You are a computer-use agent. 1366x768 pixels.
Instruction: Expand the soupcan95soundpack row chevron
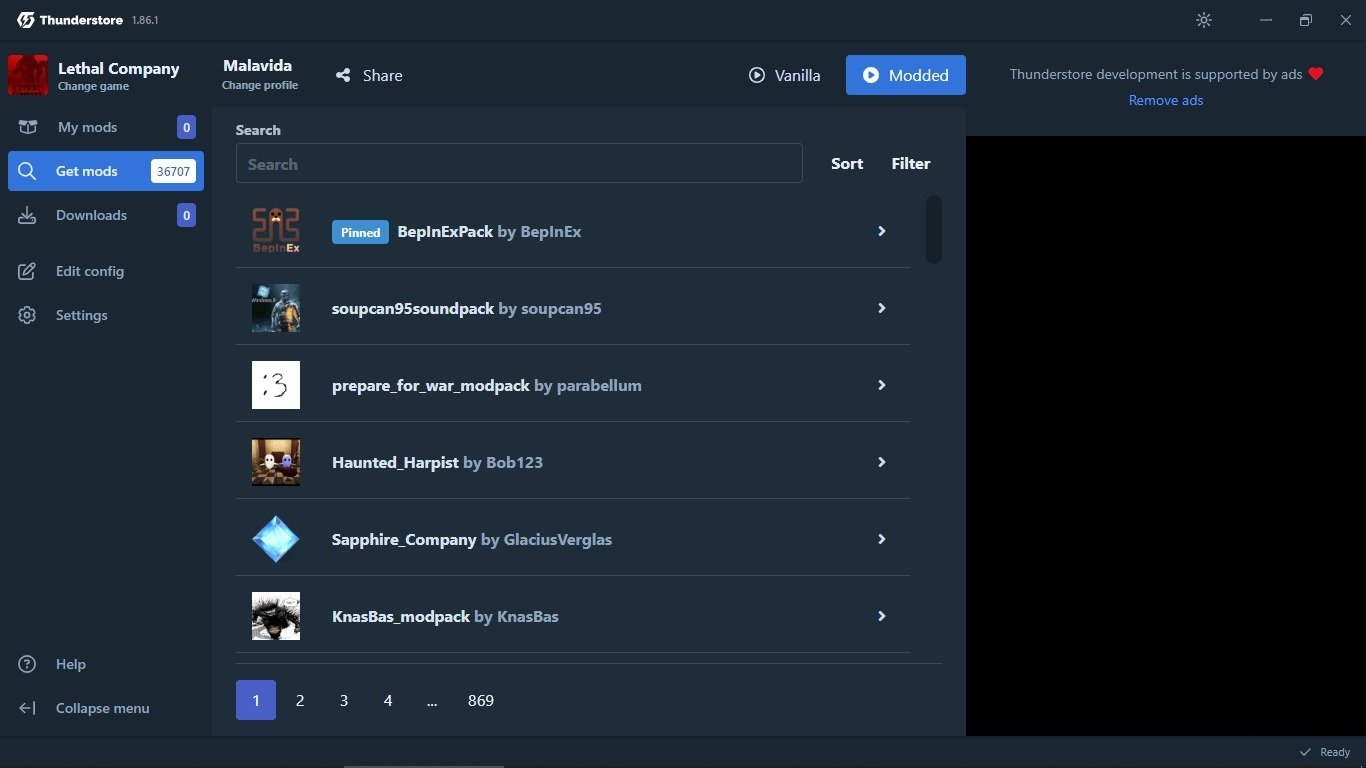click(x=882, y=308)
